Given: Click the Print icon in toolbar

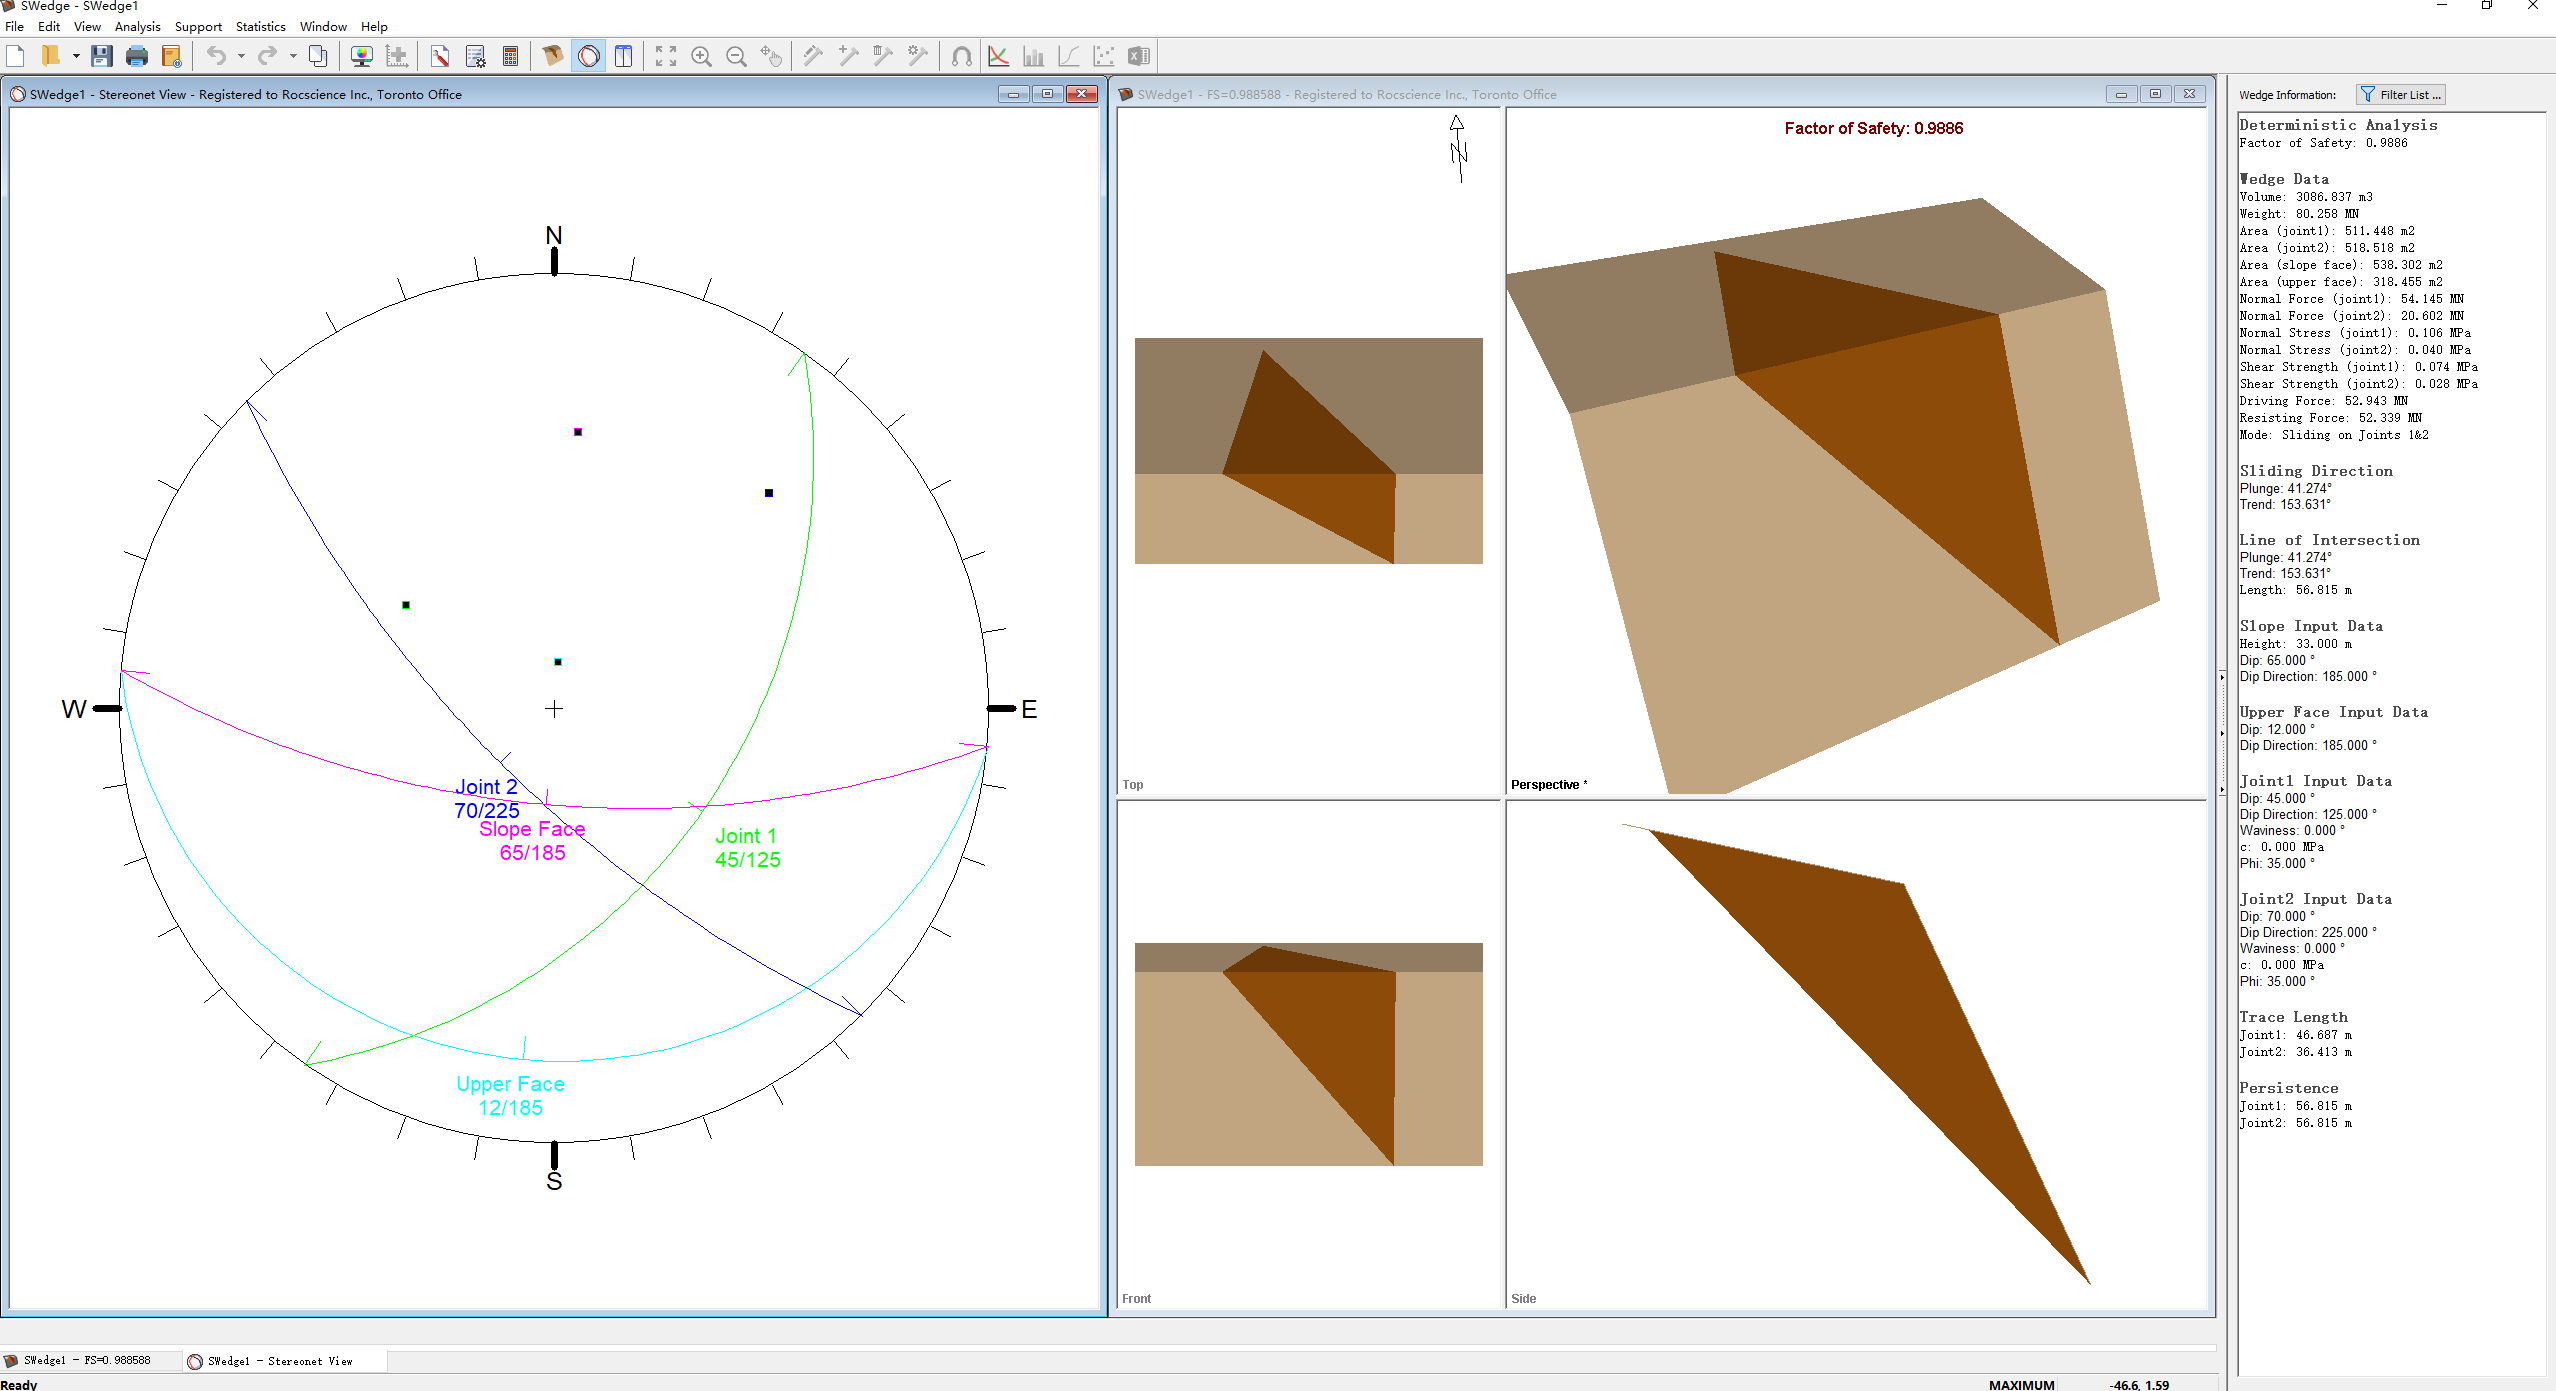Looking at the screenshot, I should [137, 56].
